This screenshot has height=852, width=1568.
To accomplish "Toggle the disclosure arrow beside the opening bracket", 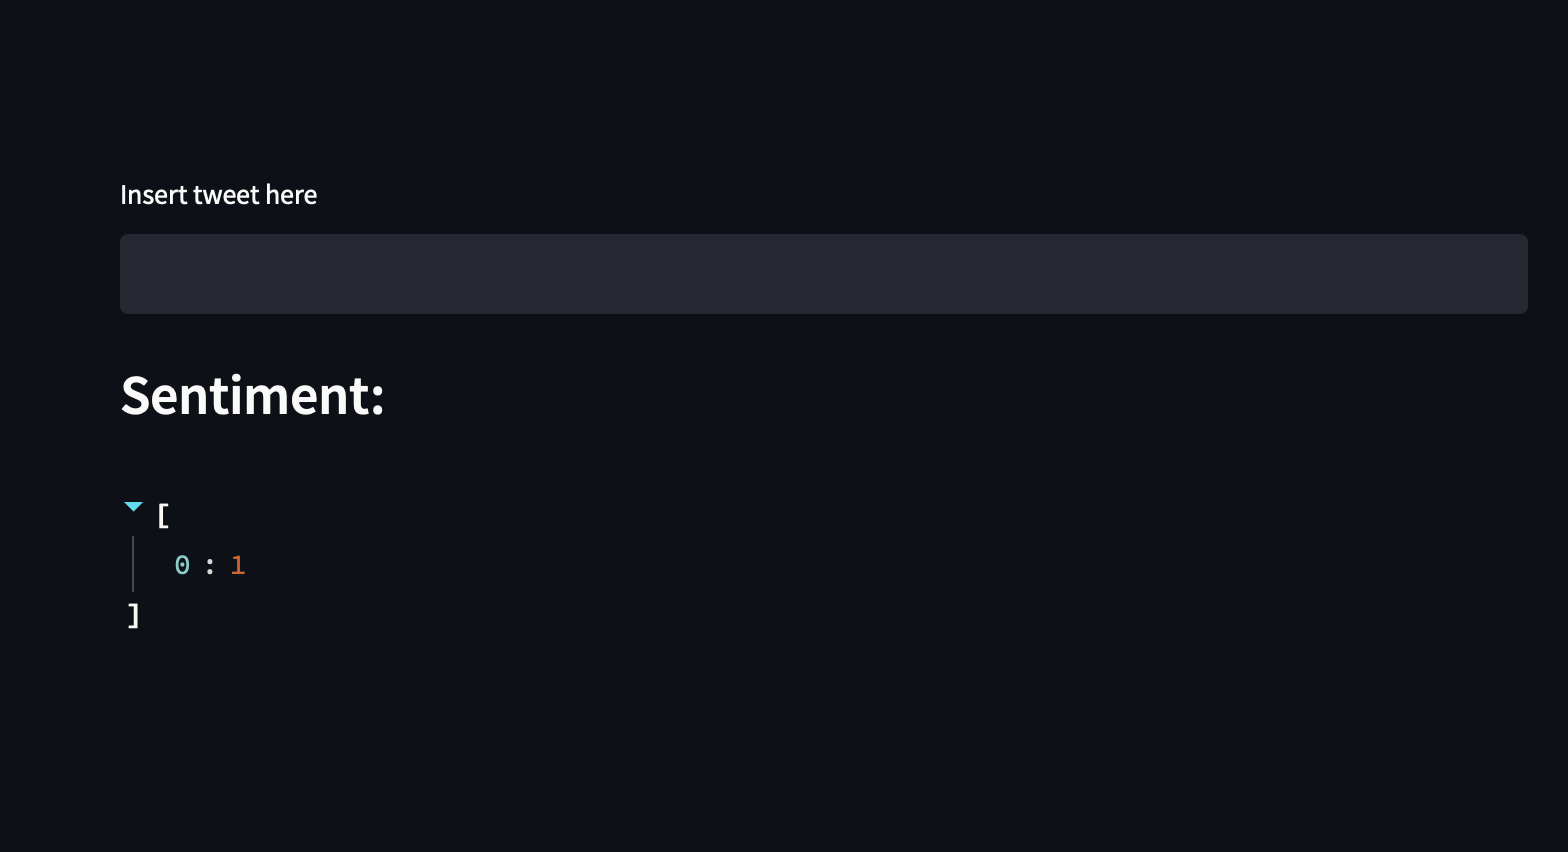I will click(x=133, y=507).
